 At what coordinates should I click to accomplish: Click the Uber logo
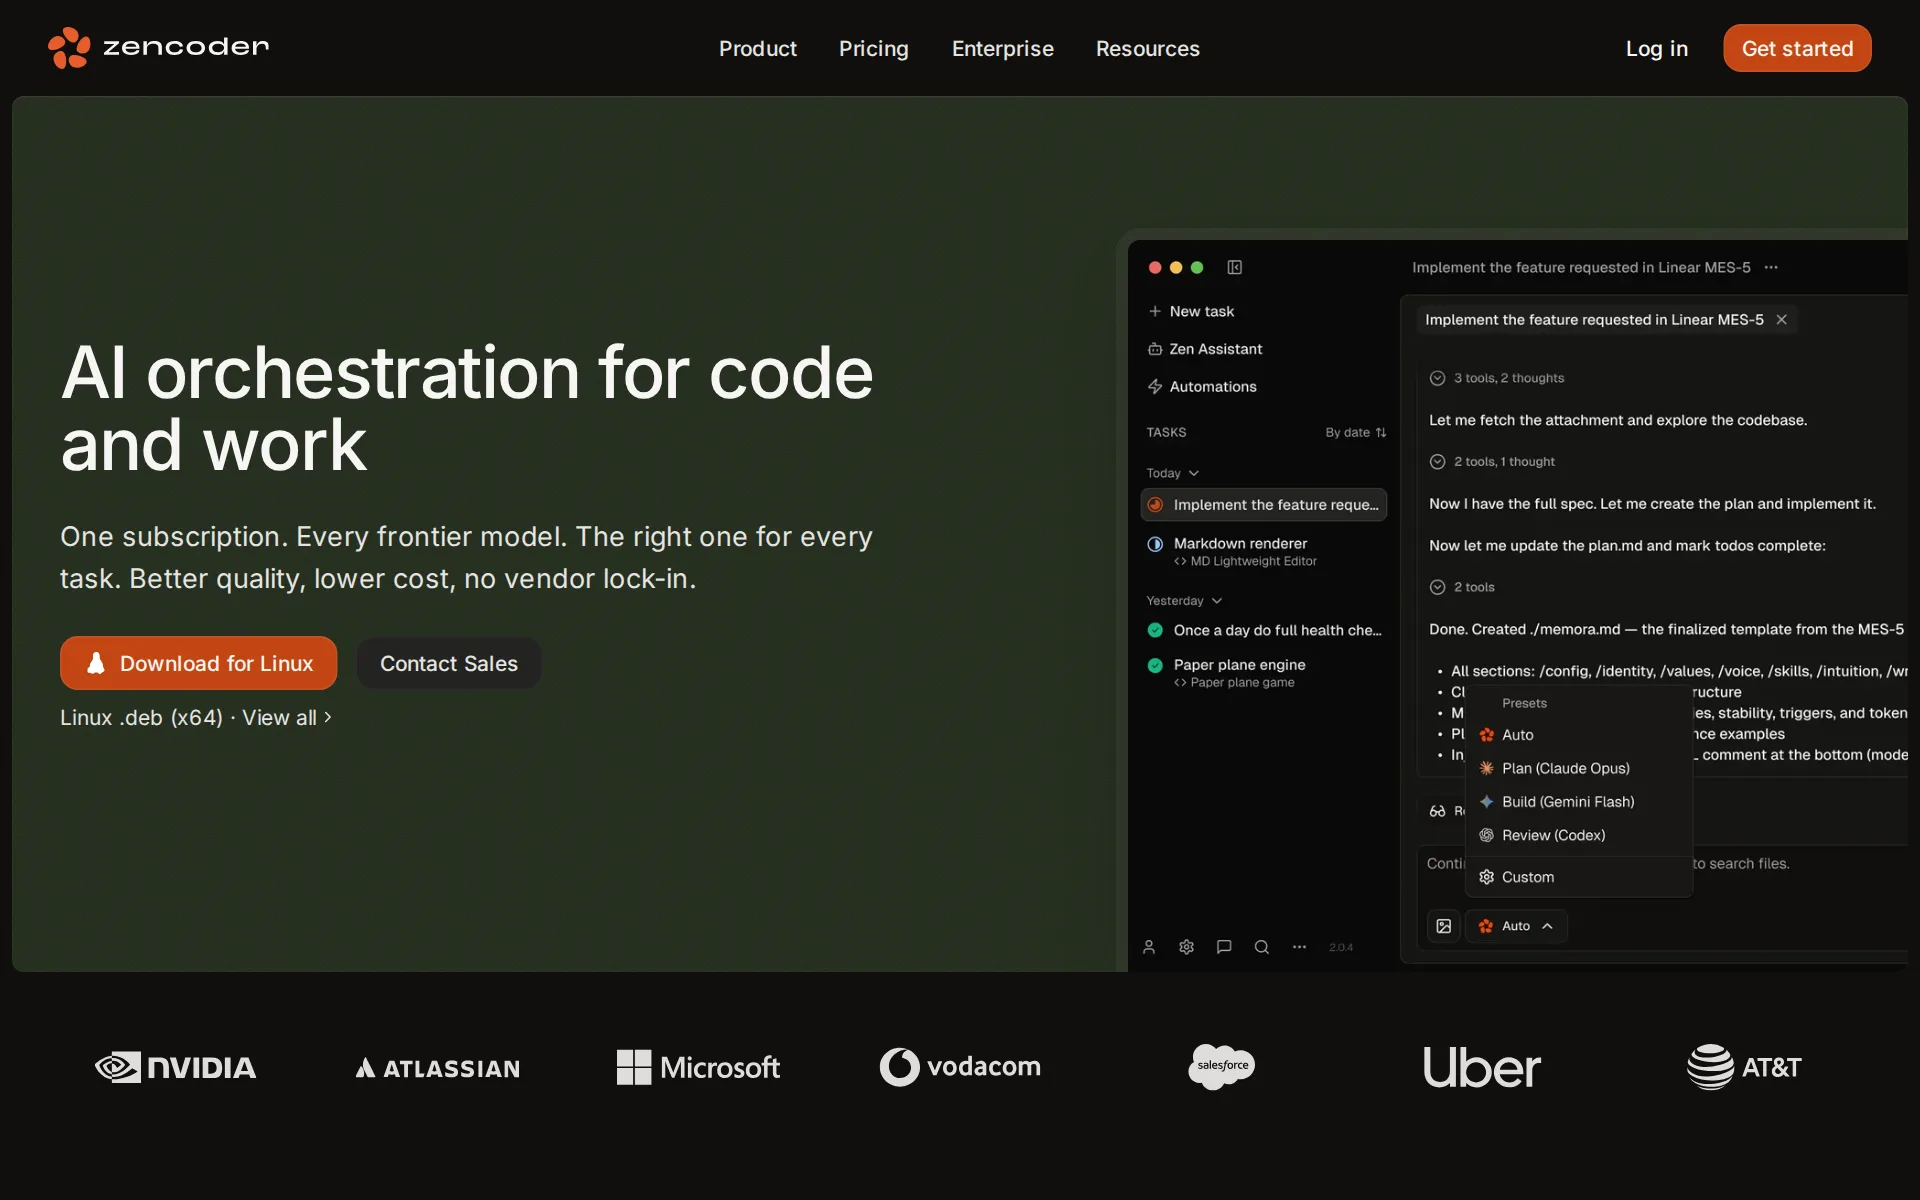(1482, 1067)
